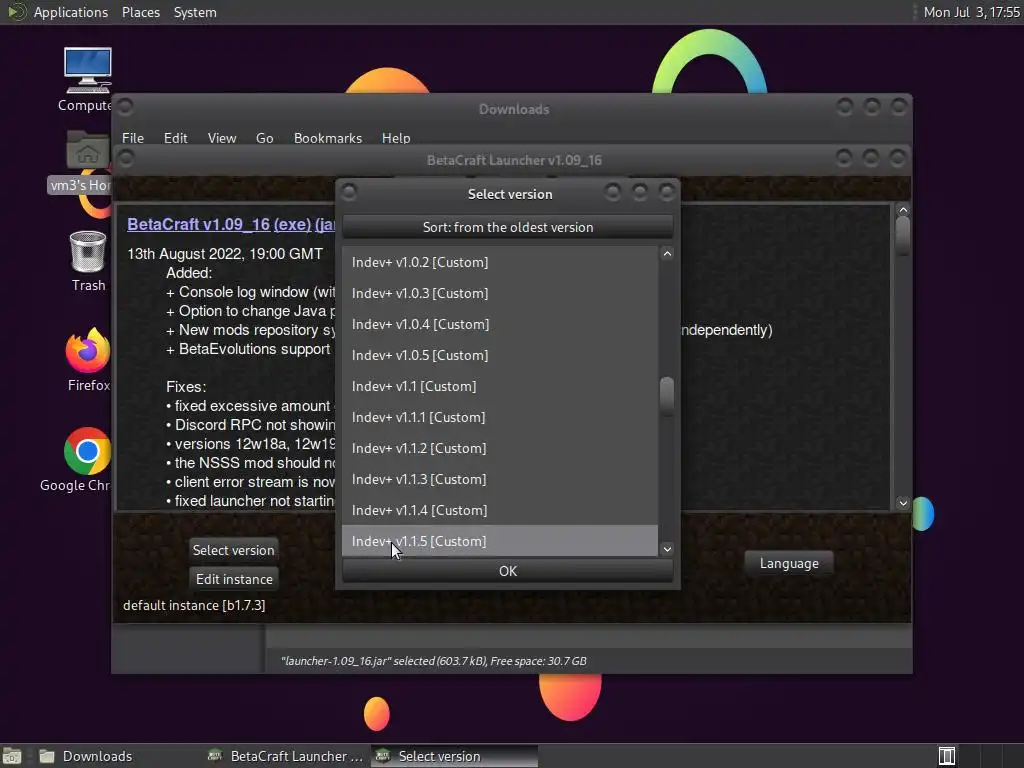
Task: Click changelog panel scroll down arrow
Action: 903,503
